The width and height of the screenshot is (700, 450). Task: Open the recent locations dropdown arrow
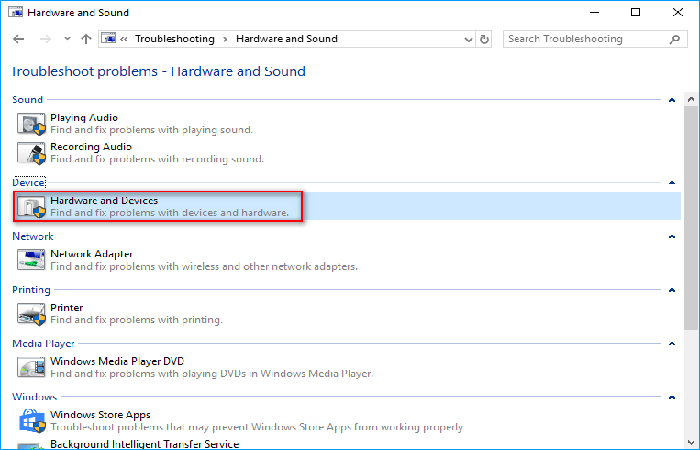67,39
